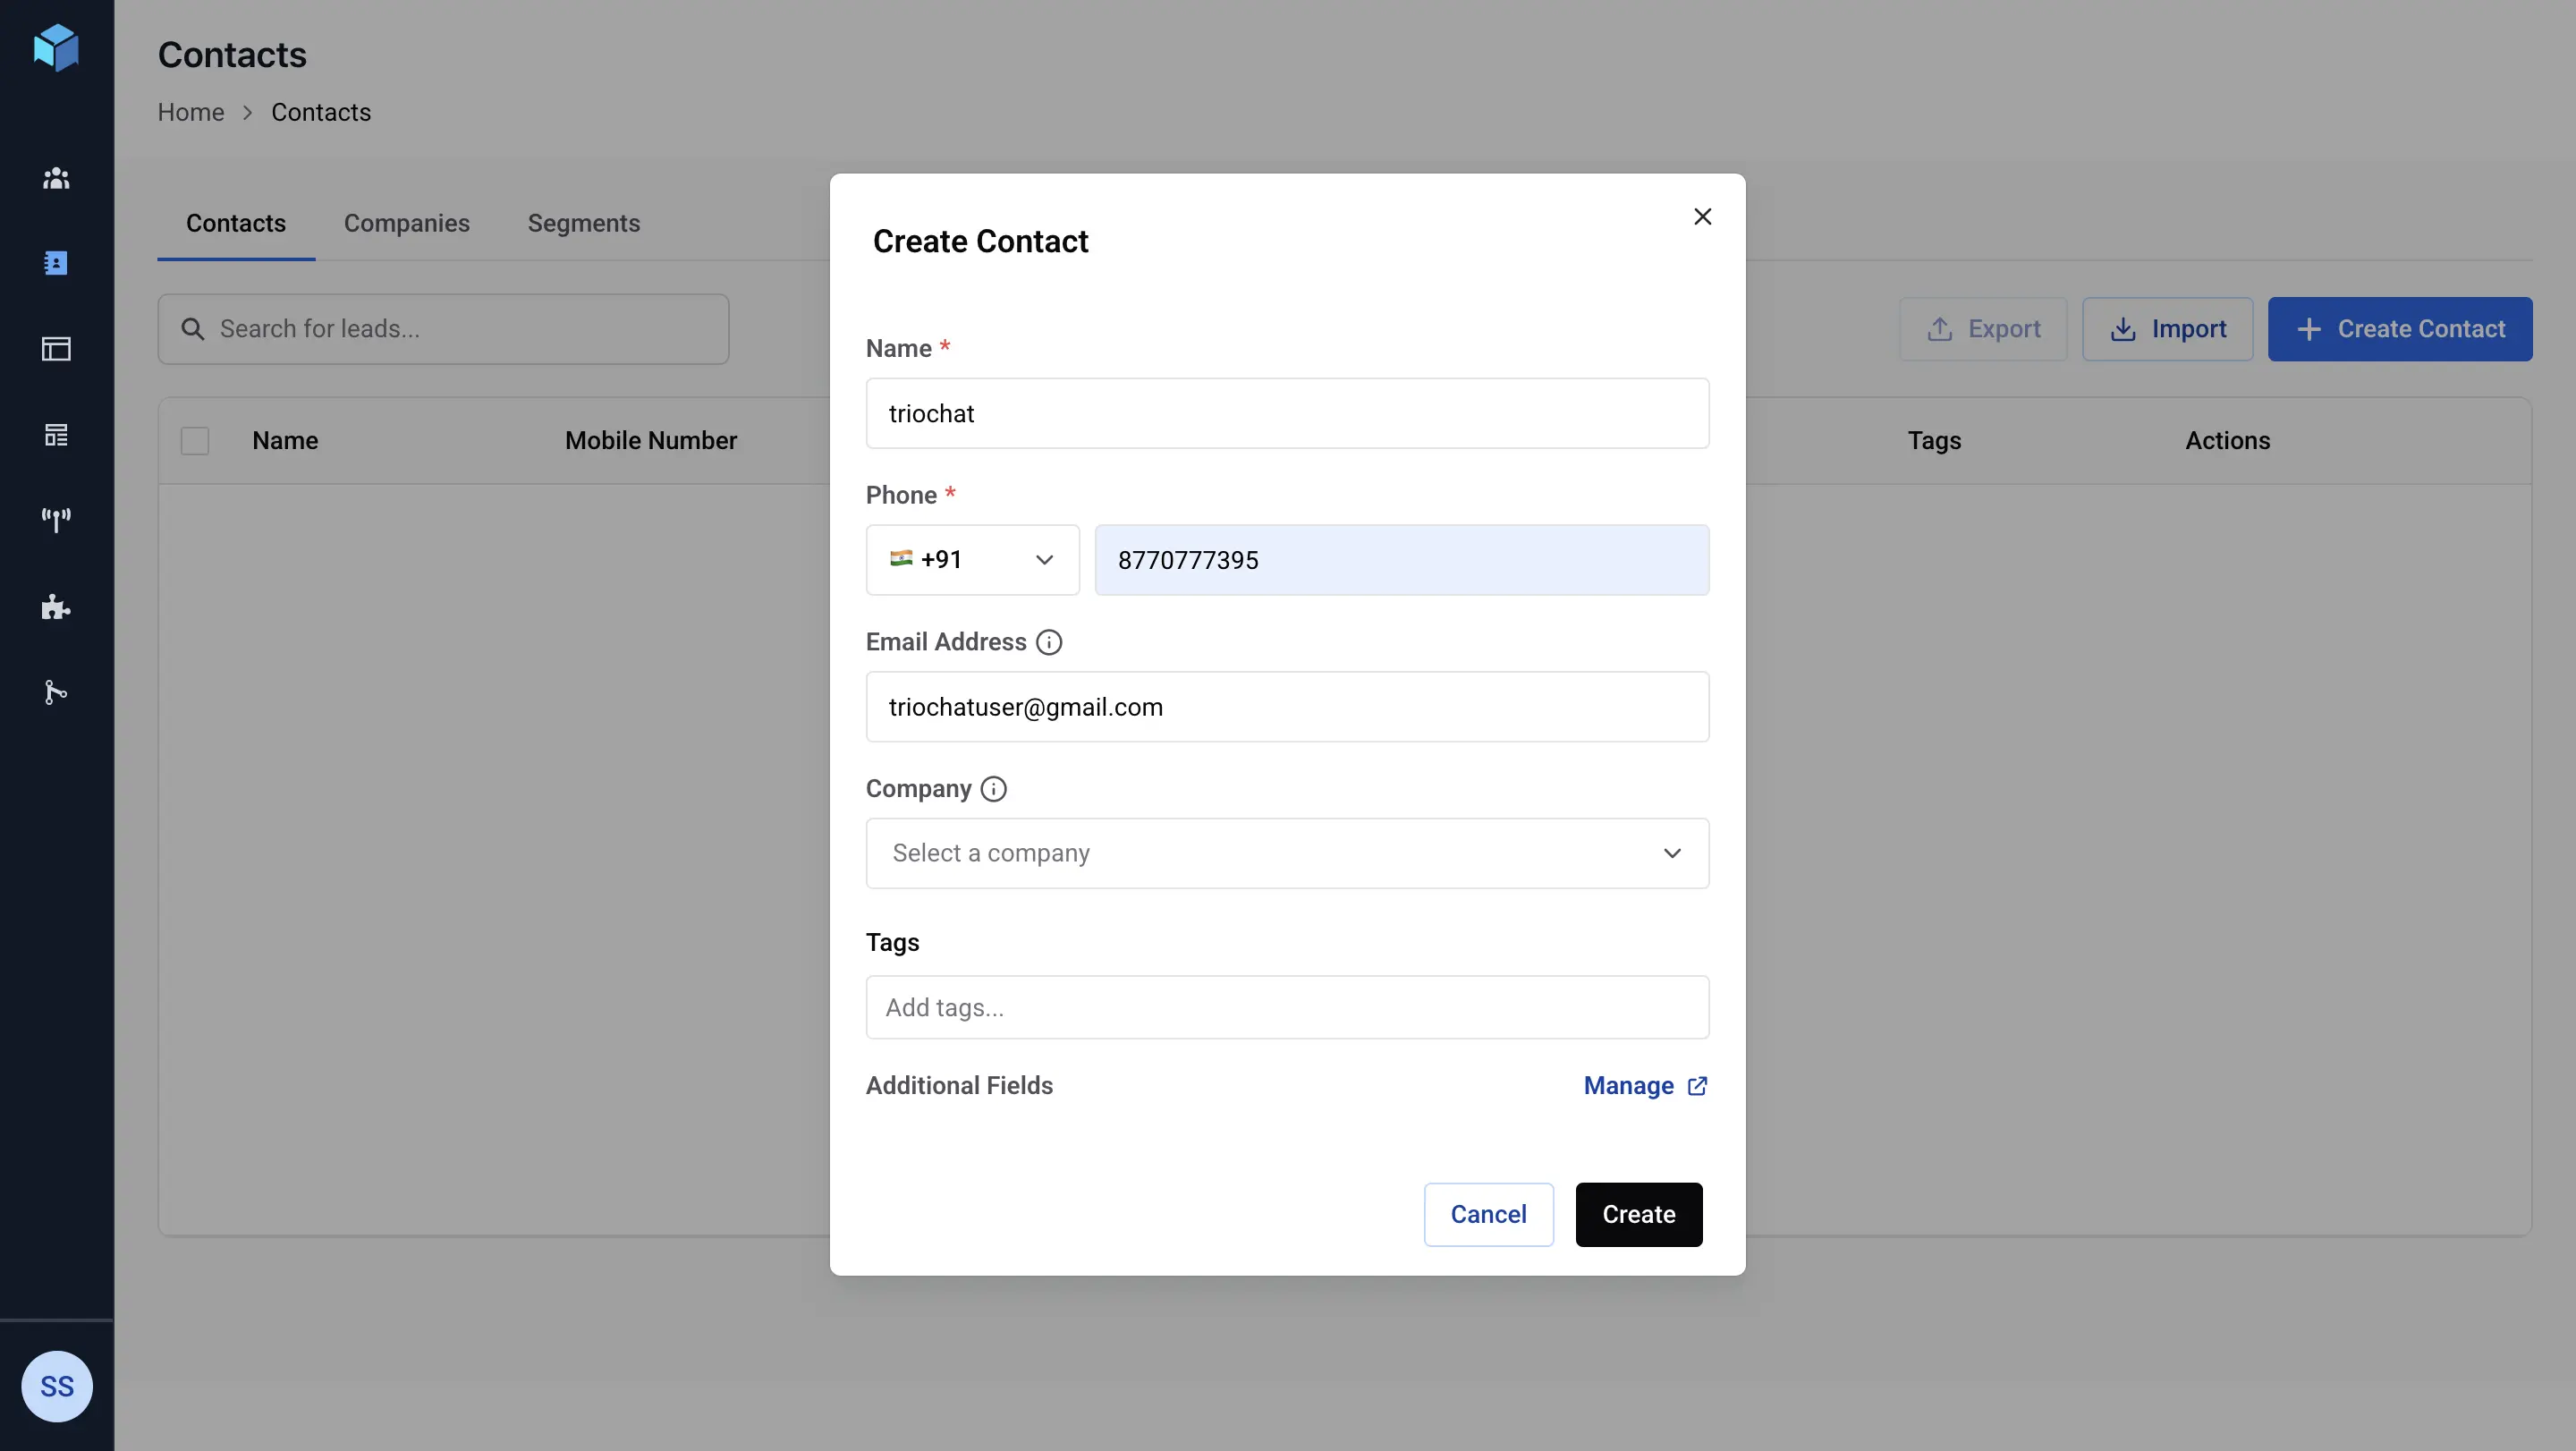Click the Company info tooltip icon
Screen dimensions: 2576x1451
pos(993,789)
